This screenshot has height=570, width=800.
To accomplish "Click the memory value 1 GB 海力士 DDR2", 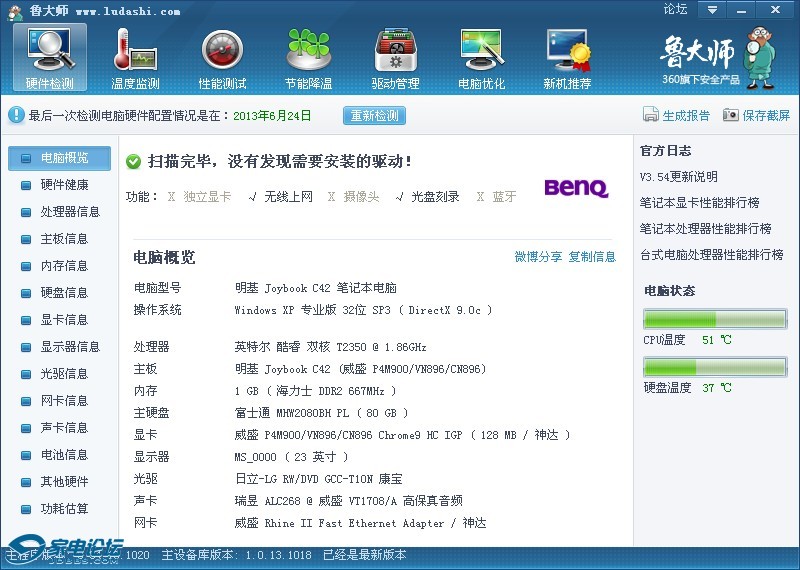I will click(315, 391).
